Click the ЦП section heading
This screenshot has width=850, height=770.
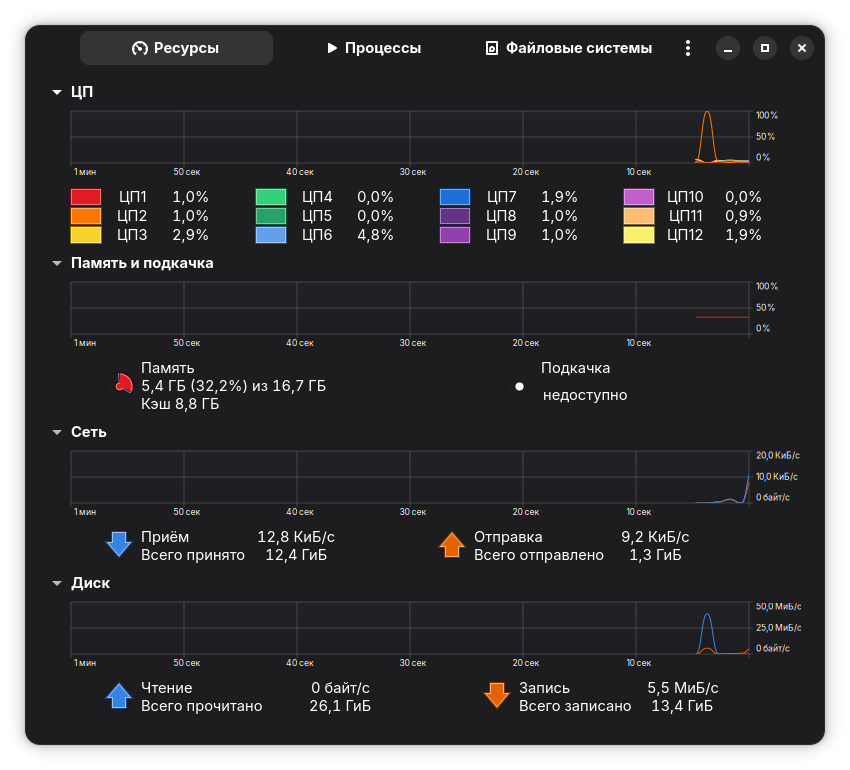point(82,92)
